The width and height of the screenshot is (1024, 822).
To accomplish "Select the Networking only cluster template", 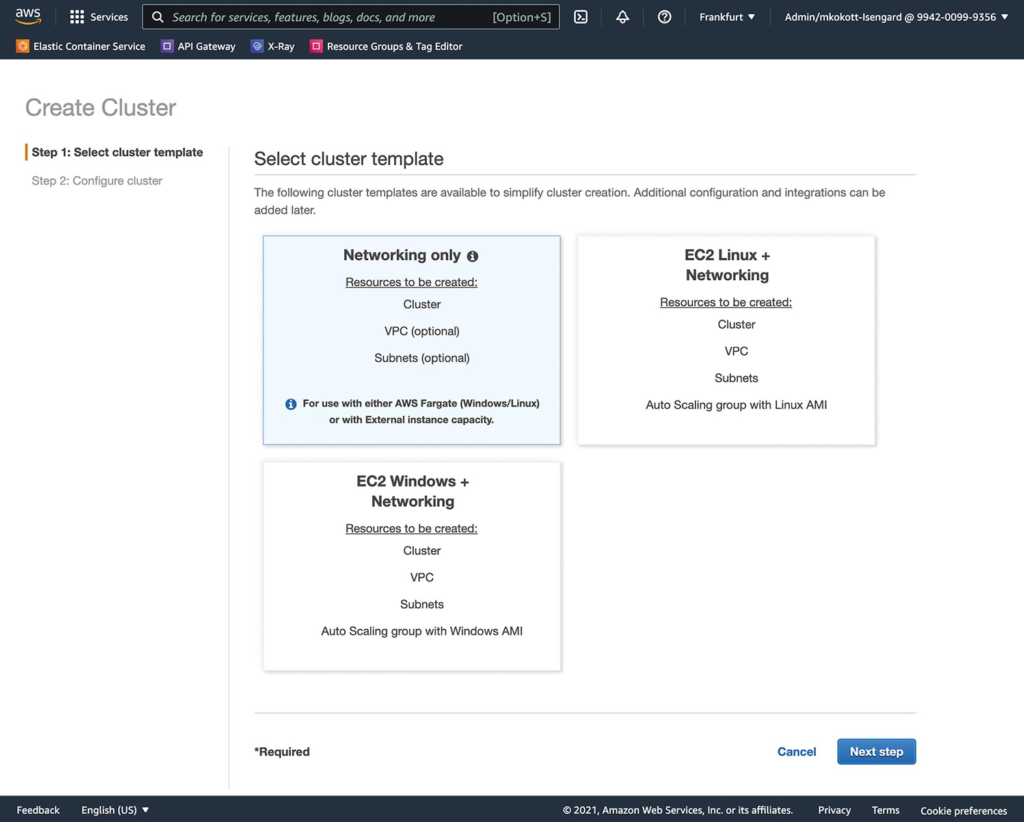I will [x=411, y=340].
